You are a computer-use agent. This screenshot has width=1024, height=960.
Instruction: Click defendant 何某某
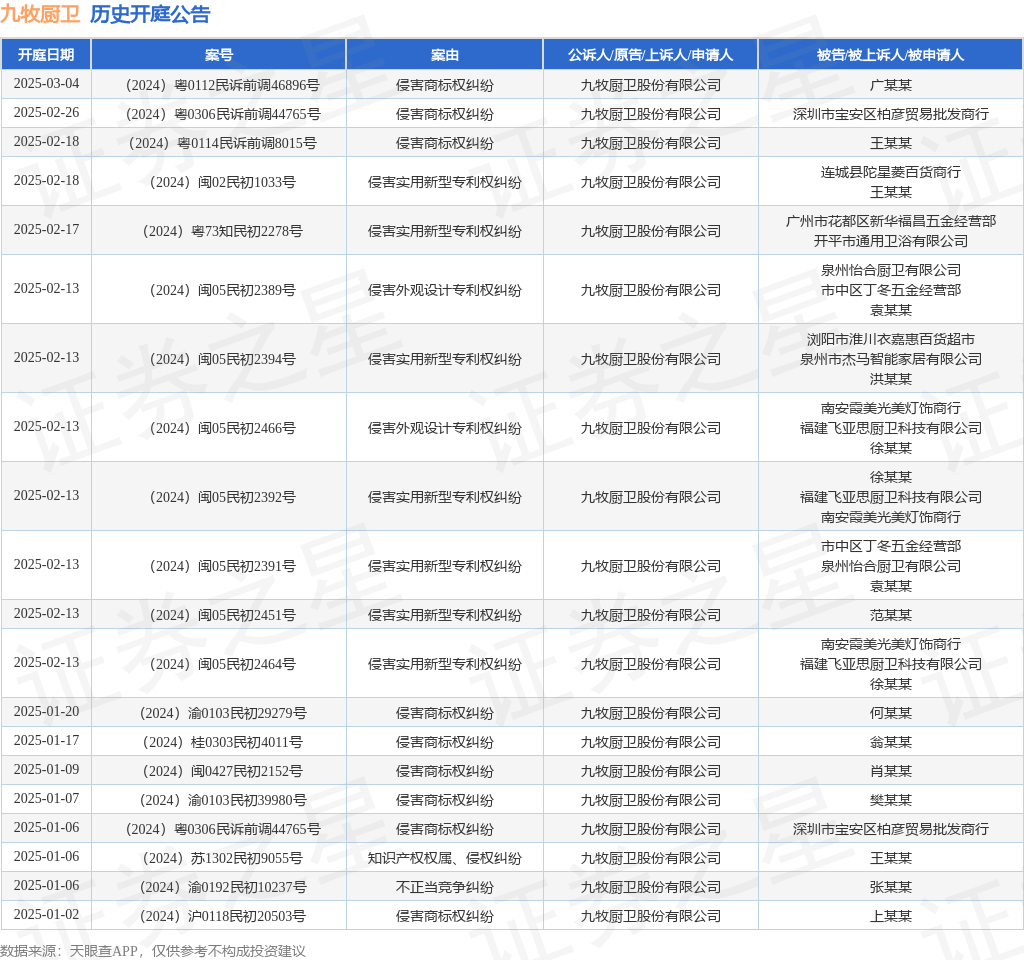coord(891,713)
